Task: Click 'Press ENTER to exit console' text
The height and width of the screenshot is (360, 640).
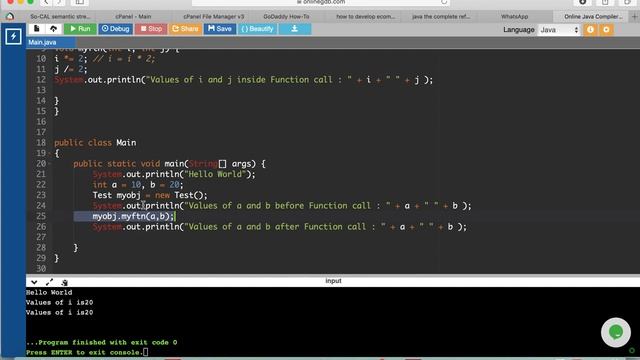Action: pos(84,352)
